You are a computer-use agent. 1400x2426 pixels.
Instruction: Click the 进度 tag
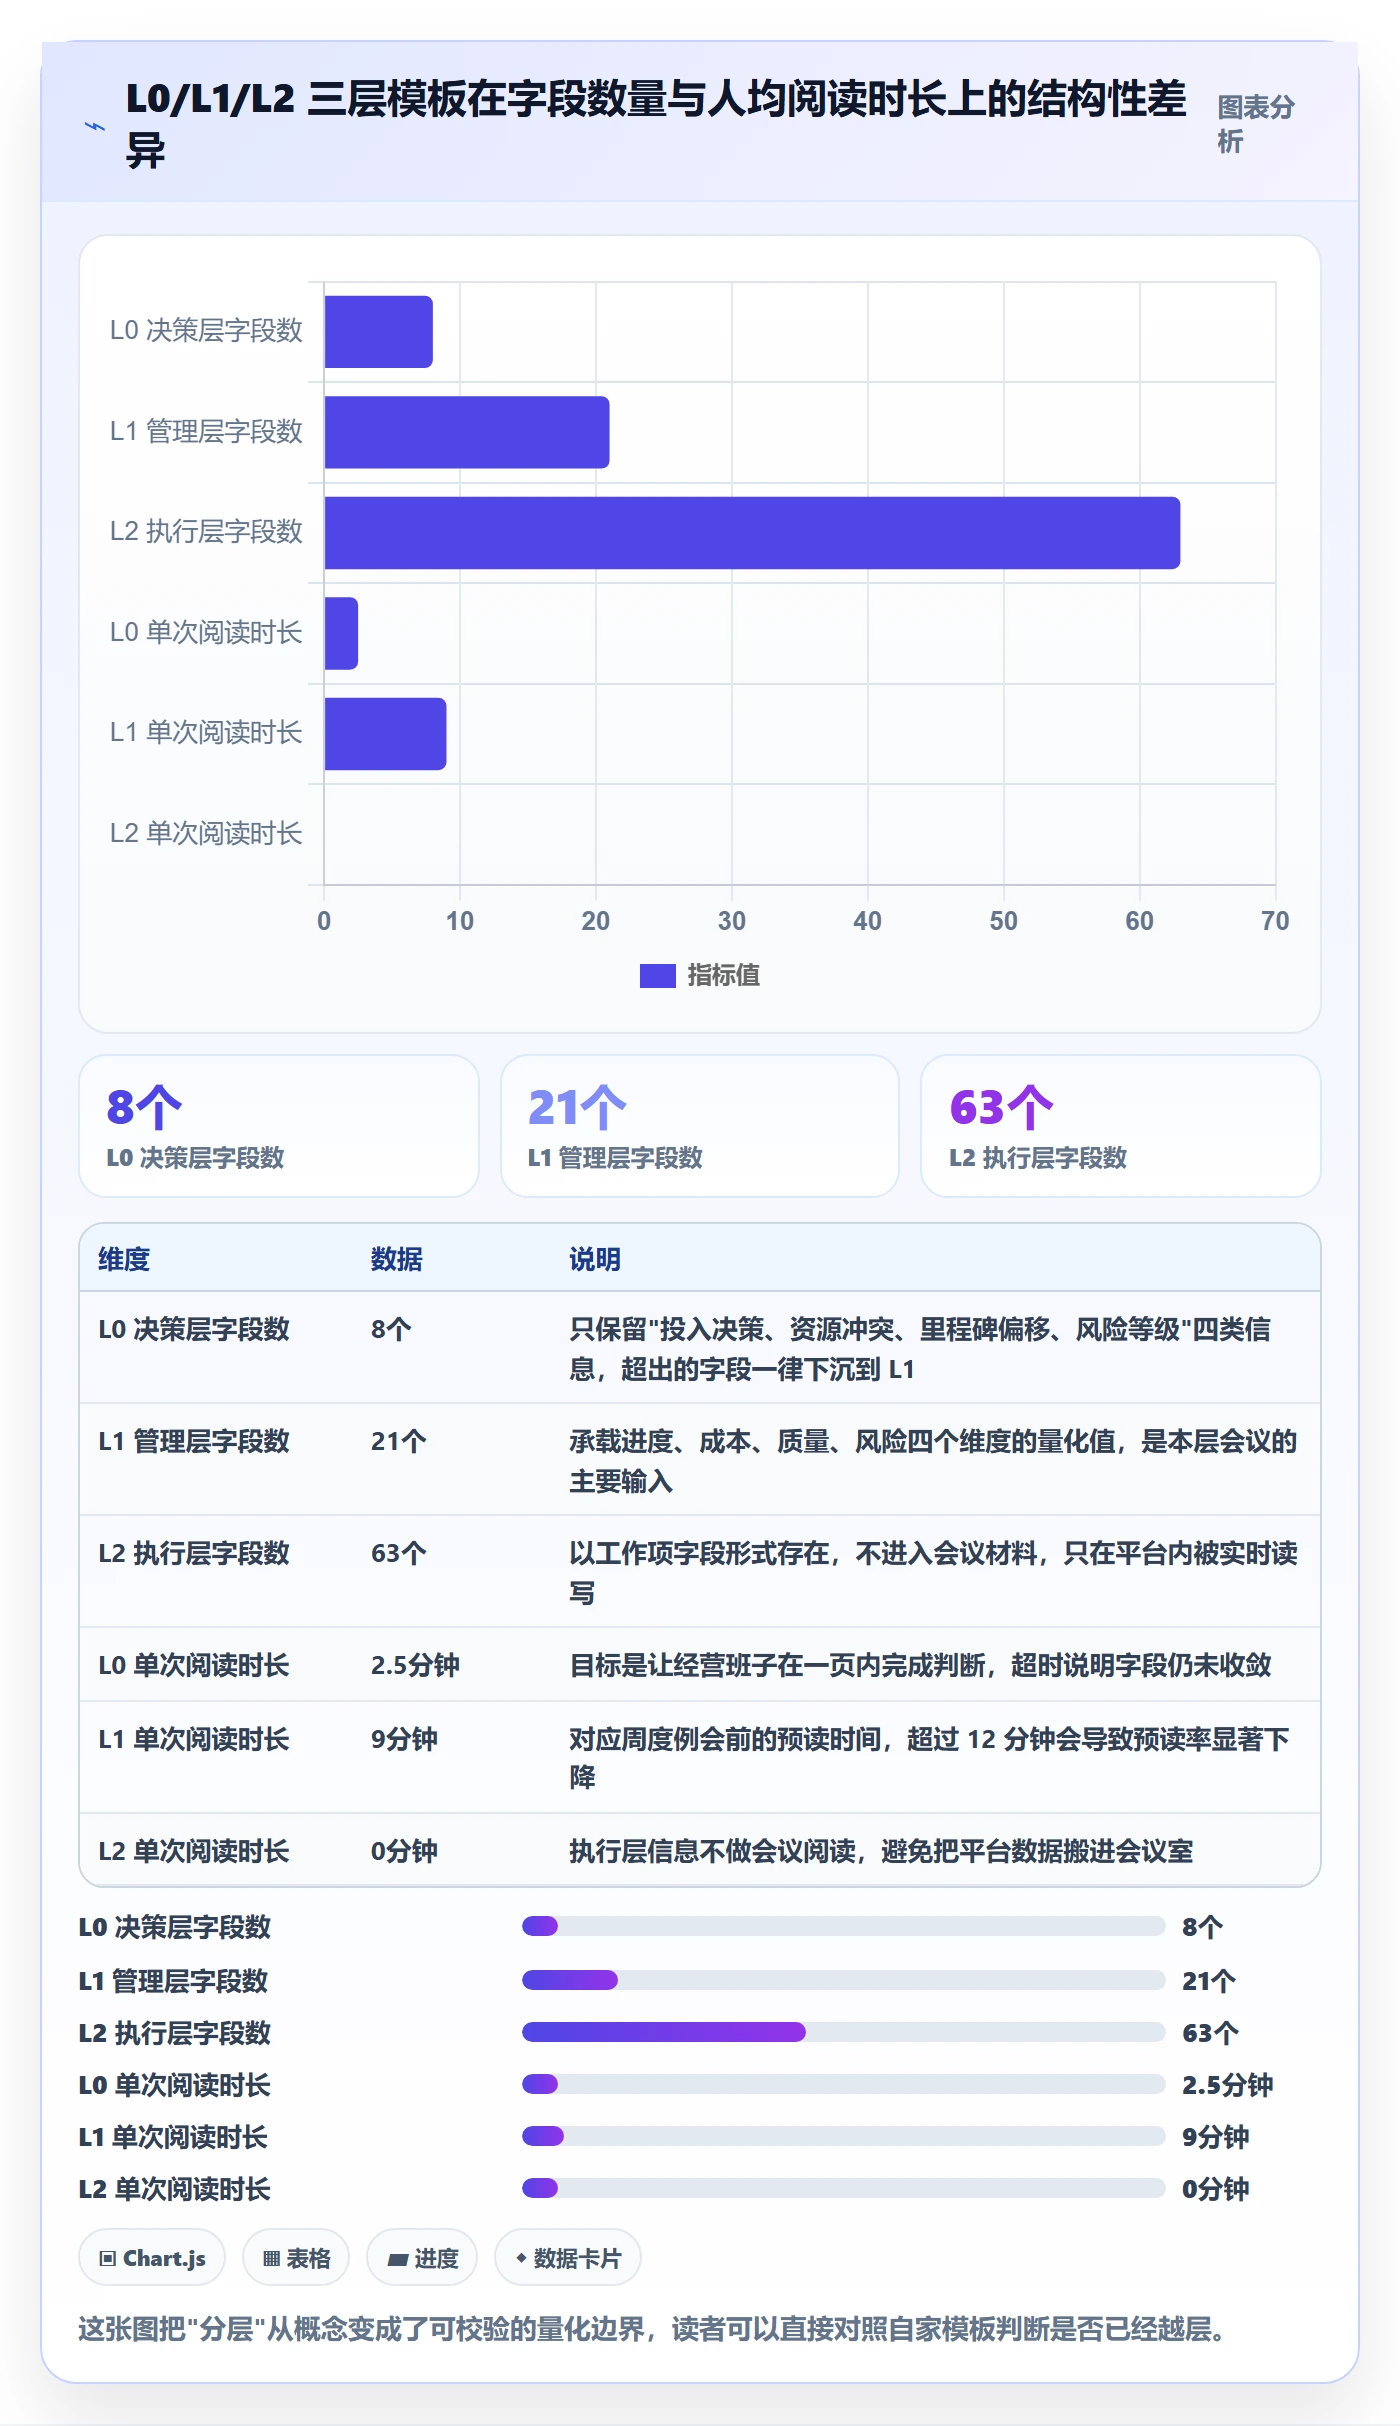[422, 2258]
